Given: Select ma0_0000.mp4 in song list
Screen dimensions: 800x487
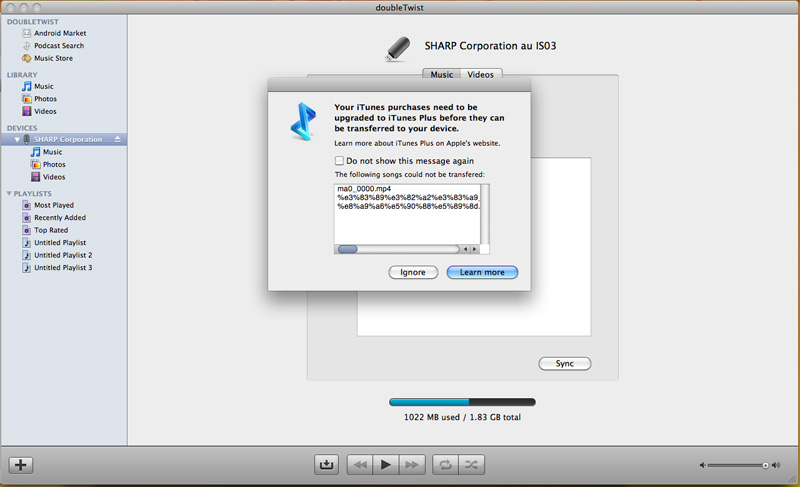Looking at the screenshot, I should [364, 189].
